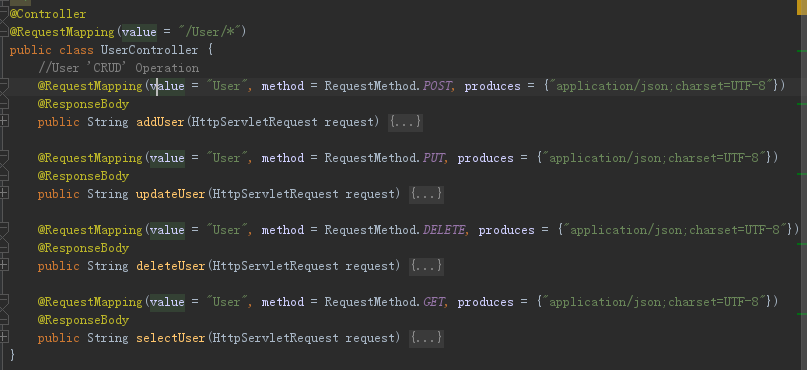Expand the updateUser method fold plus icon
Image resolution: width=807 pixels, height=370 pixels.
tap(4, 193)
